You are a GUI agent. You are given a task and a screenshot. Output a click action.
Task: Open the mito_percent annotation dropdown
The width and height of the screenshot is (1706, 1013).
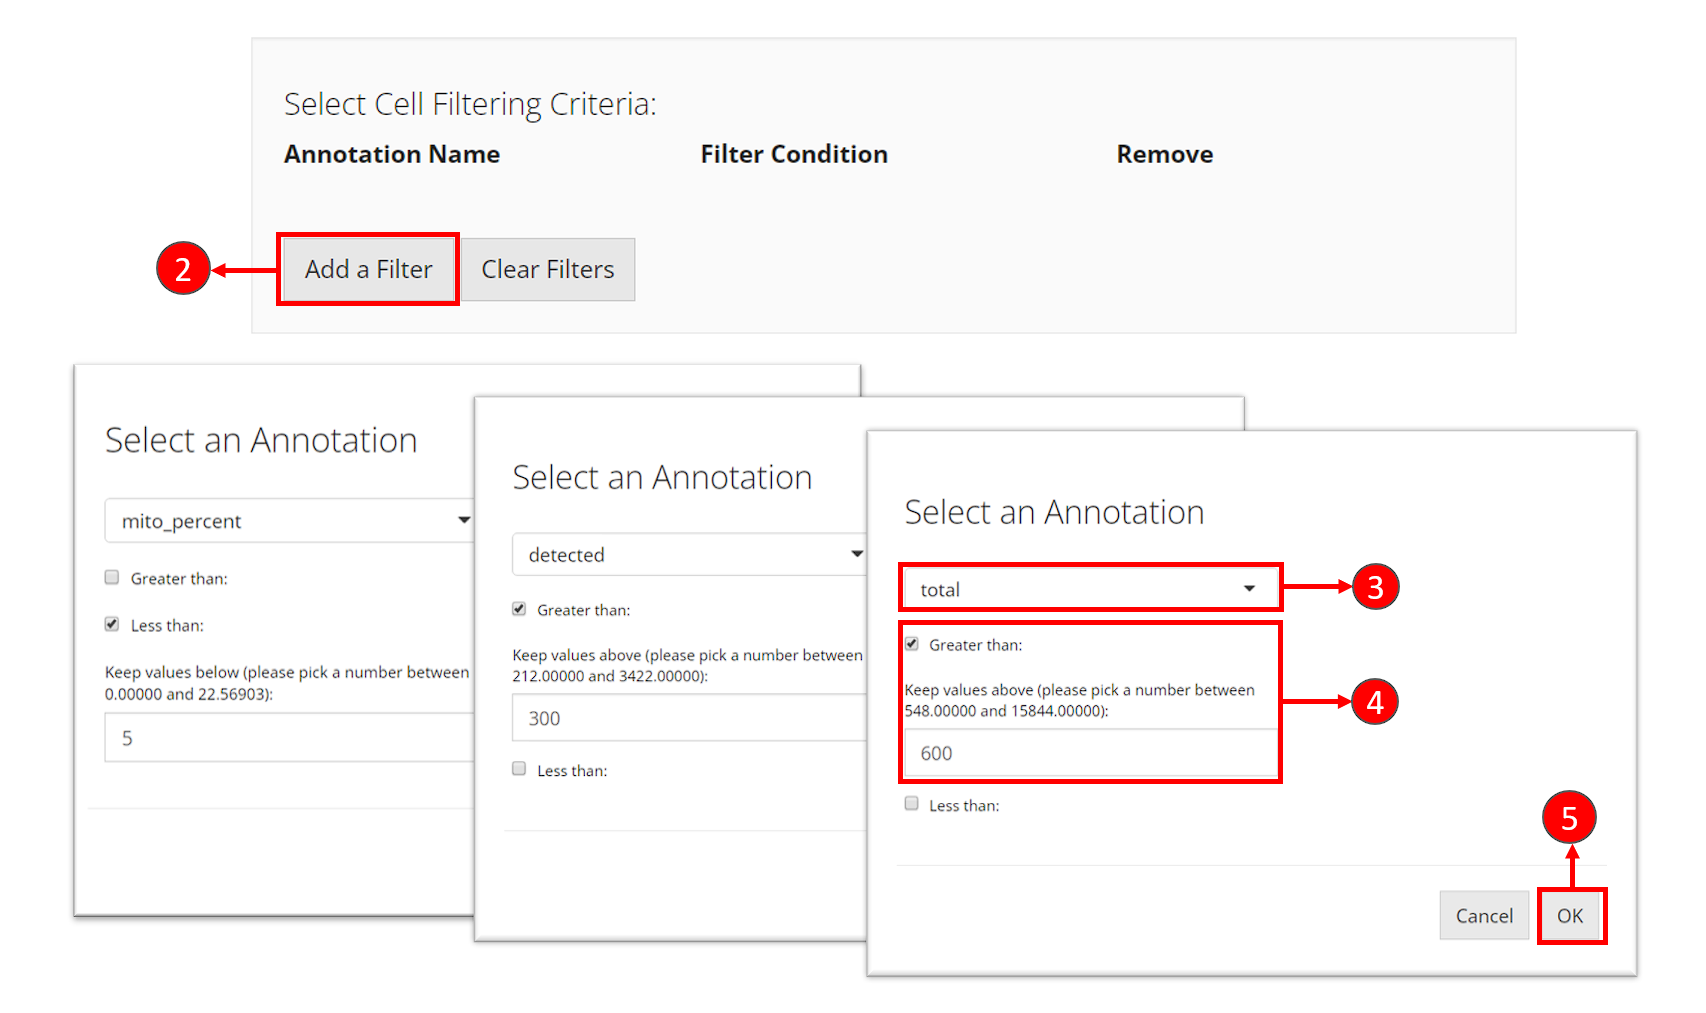coord(288,521)
